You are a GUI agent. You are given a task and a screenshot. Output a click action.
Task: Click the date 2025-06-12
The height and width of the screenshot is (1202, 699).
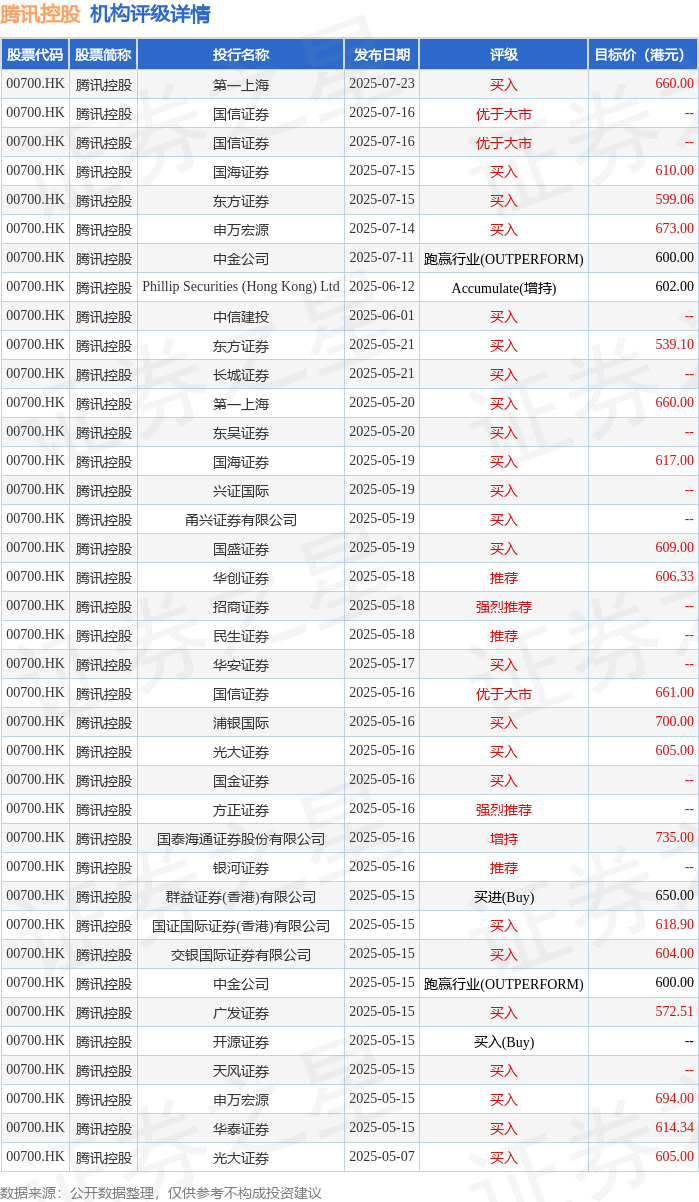[382, 287]
